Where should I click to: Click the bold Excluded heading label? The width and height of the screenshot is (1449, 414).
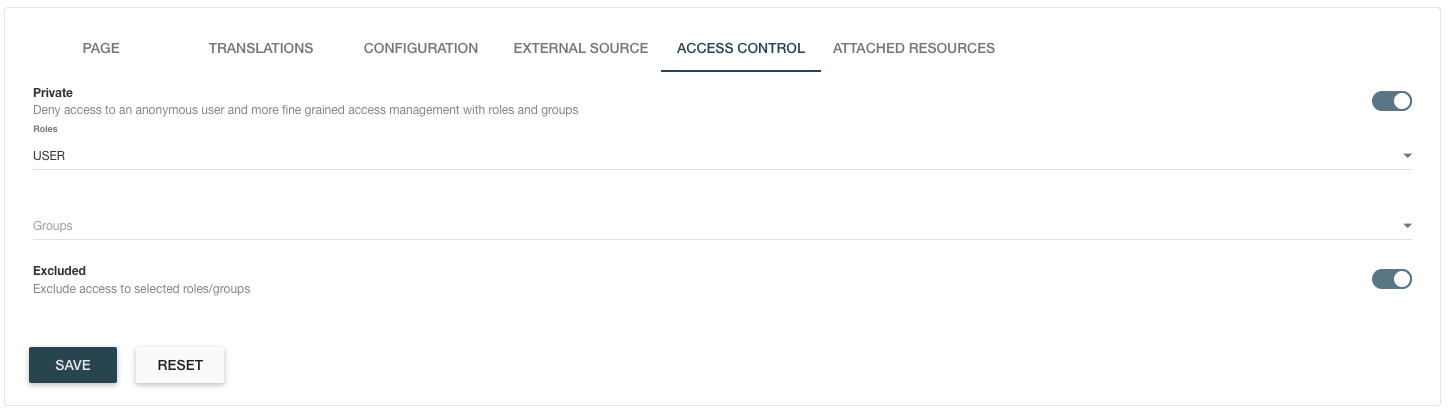[x=59, y=271]
